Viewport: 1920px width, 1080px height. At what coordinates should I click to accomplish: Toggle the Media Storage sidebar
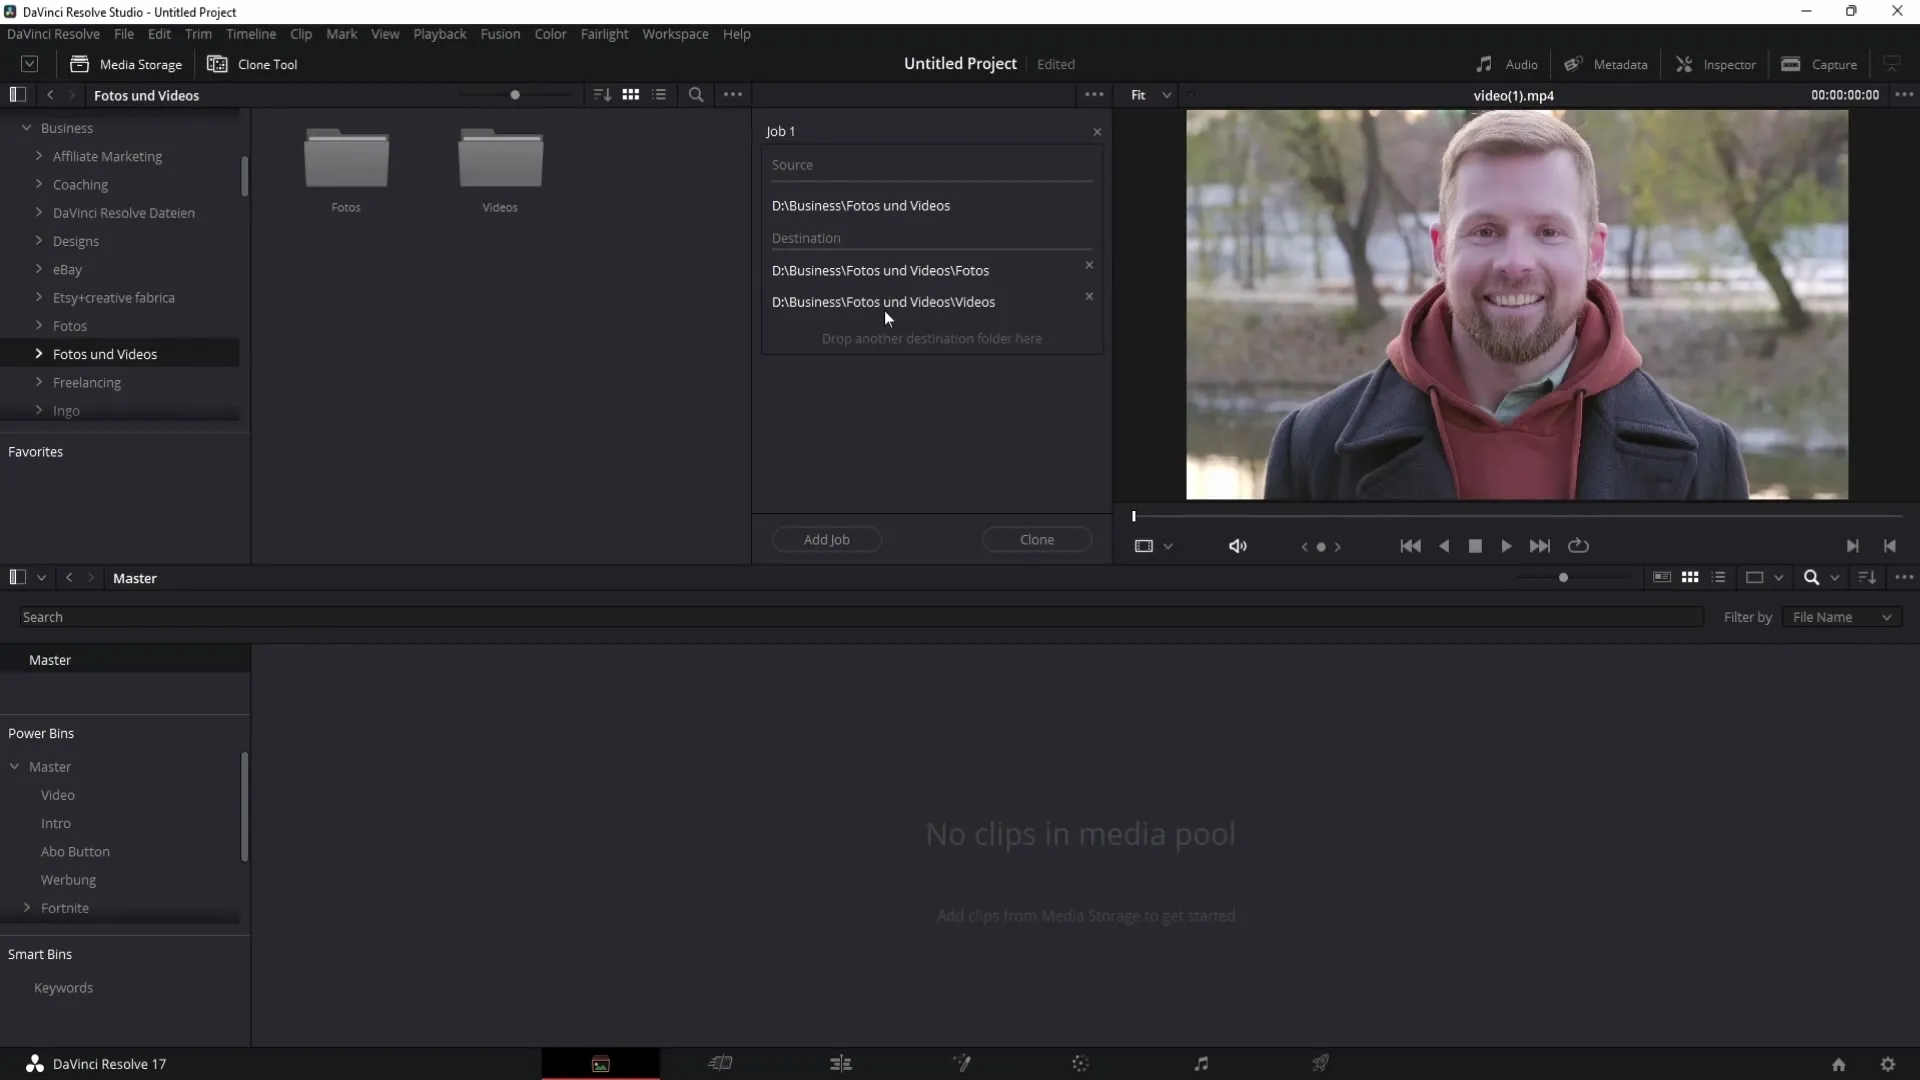[x=17, y=95]
